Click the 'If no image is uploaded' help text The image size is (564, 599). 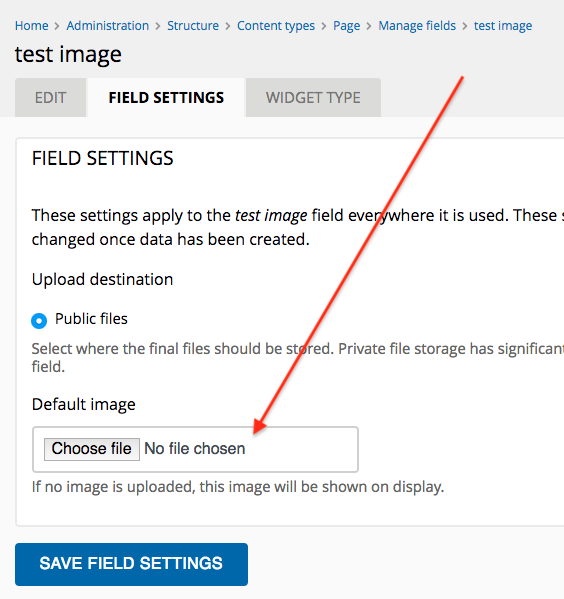pyautogui.click(x=238, y=487)
